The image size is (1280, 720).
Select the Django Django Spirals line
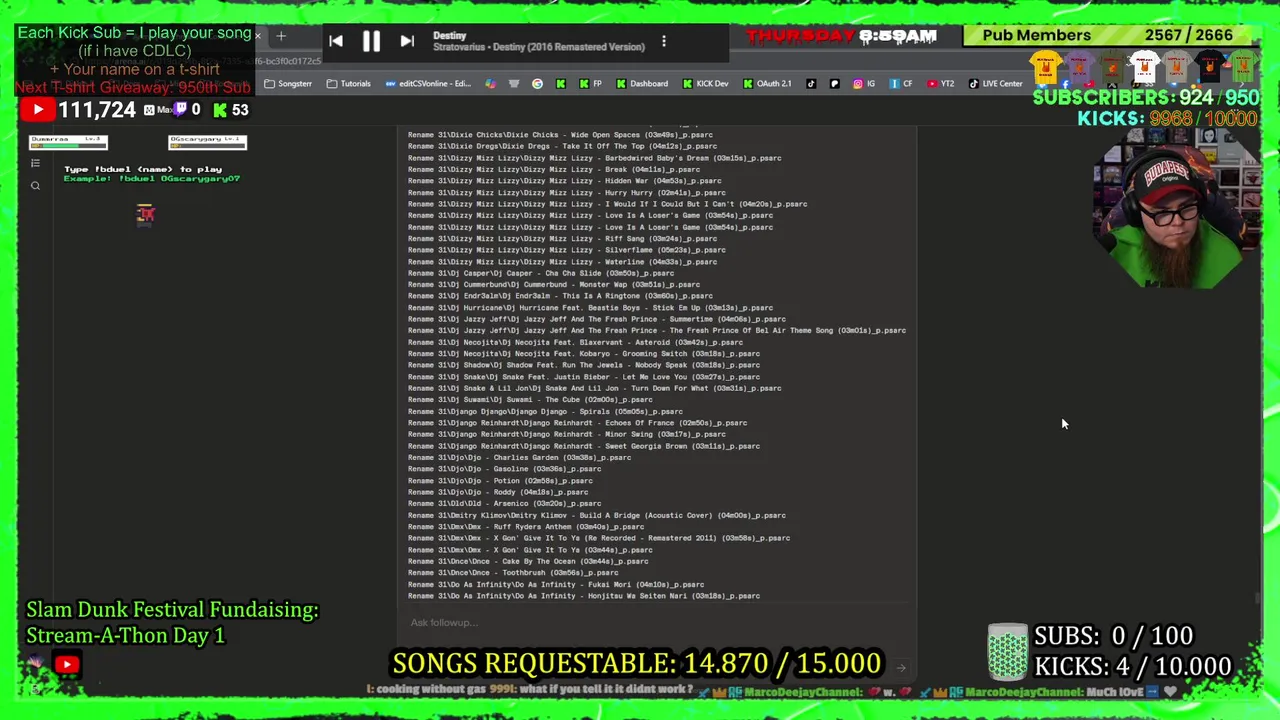coord(545,411)
